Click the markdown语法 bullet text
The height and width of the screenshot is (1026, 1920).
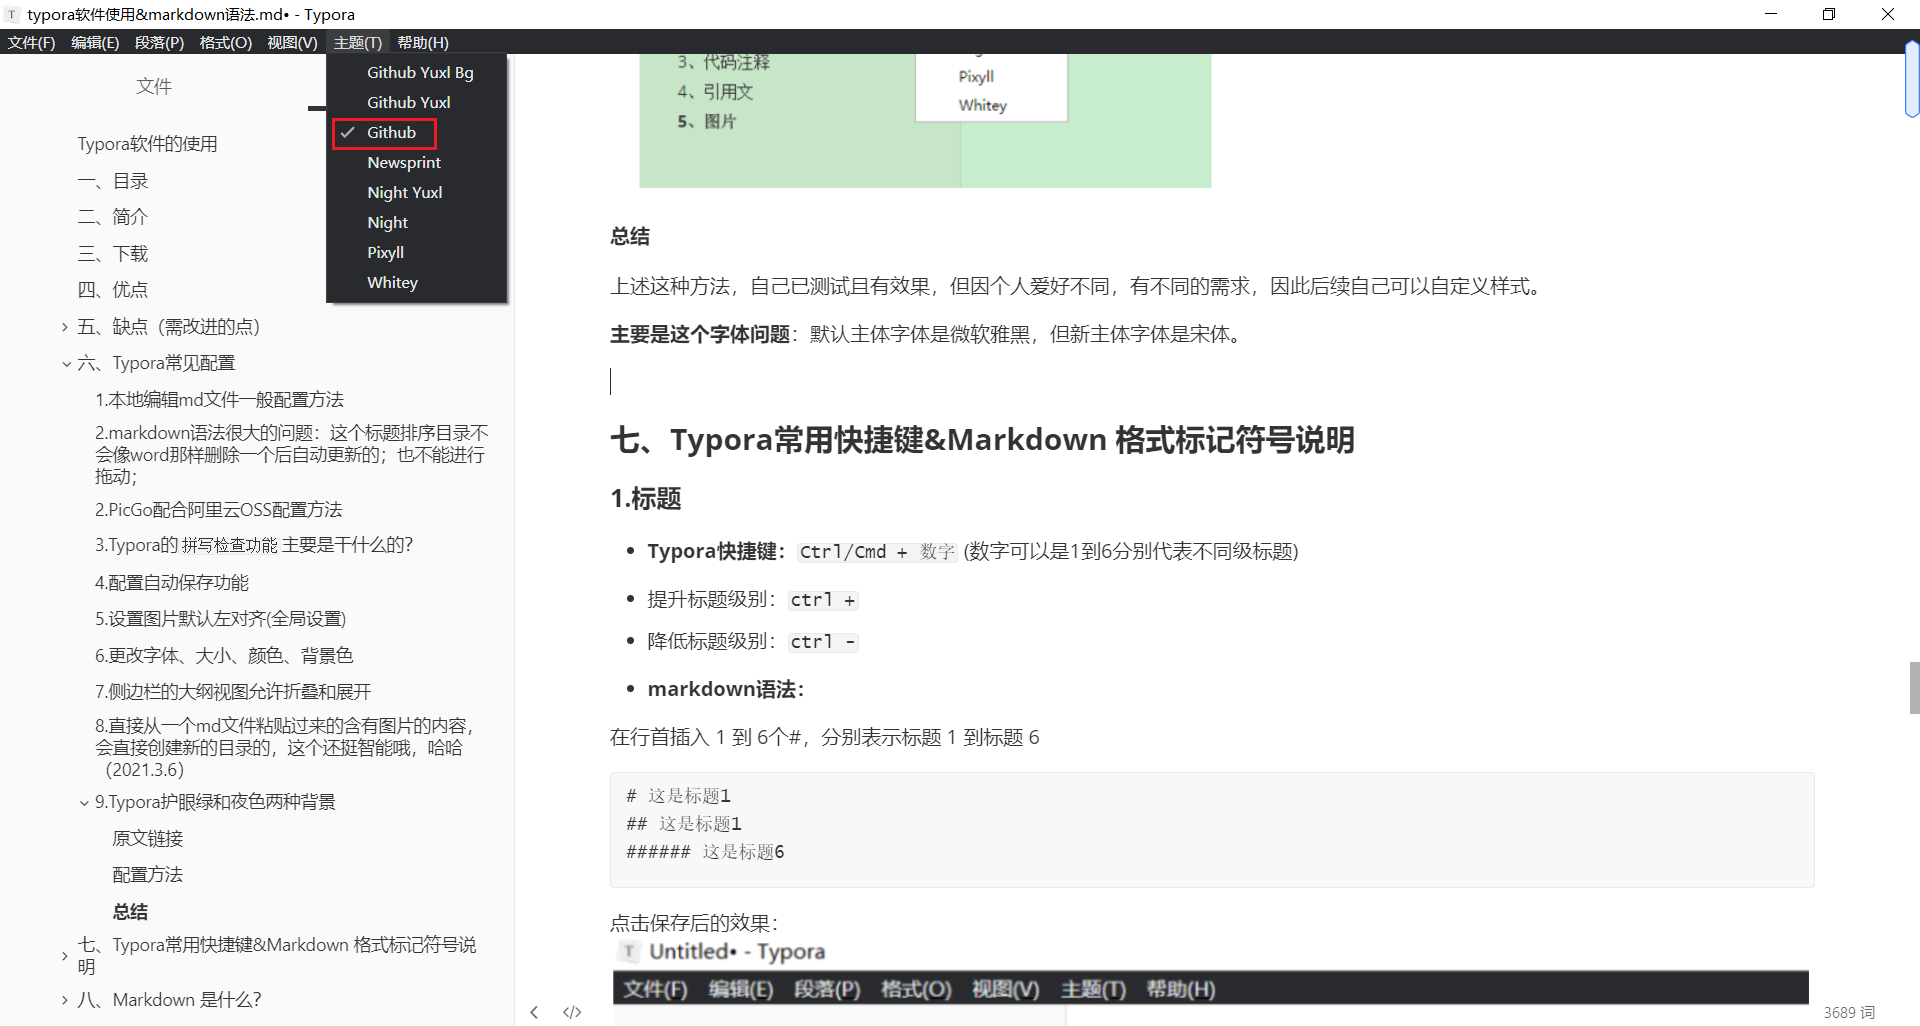coord(726,689)
